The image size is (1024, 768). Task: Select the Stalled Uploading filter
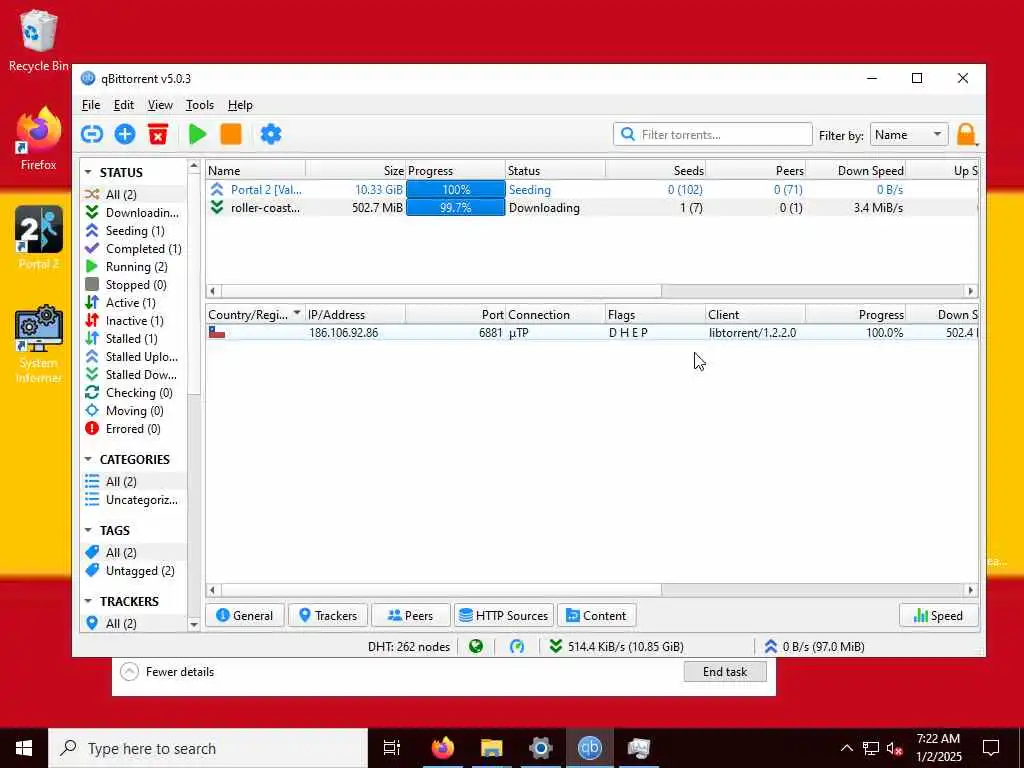pos(132,357)
